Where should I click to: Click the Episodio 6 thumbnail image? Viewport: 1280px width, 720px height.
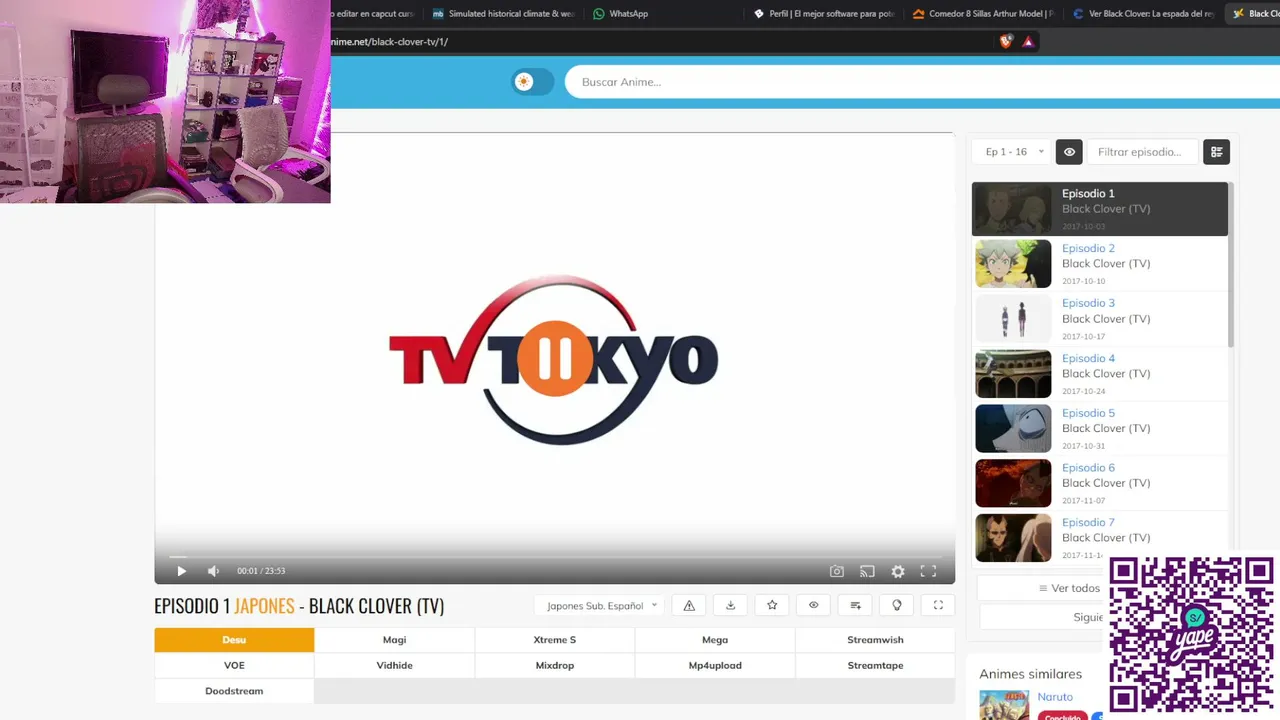coord(1013,483)
